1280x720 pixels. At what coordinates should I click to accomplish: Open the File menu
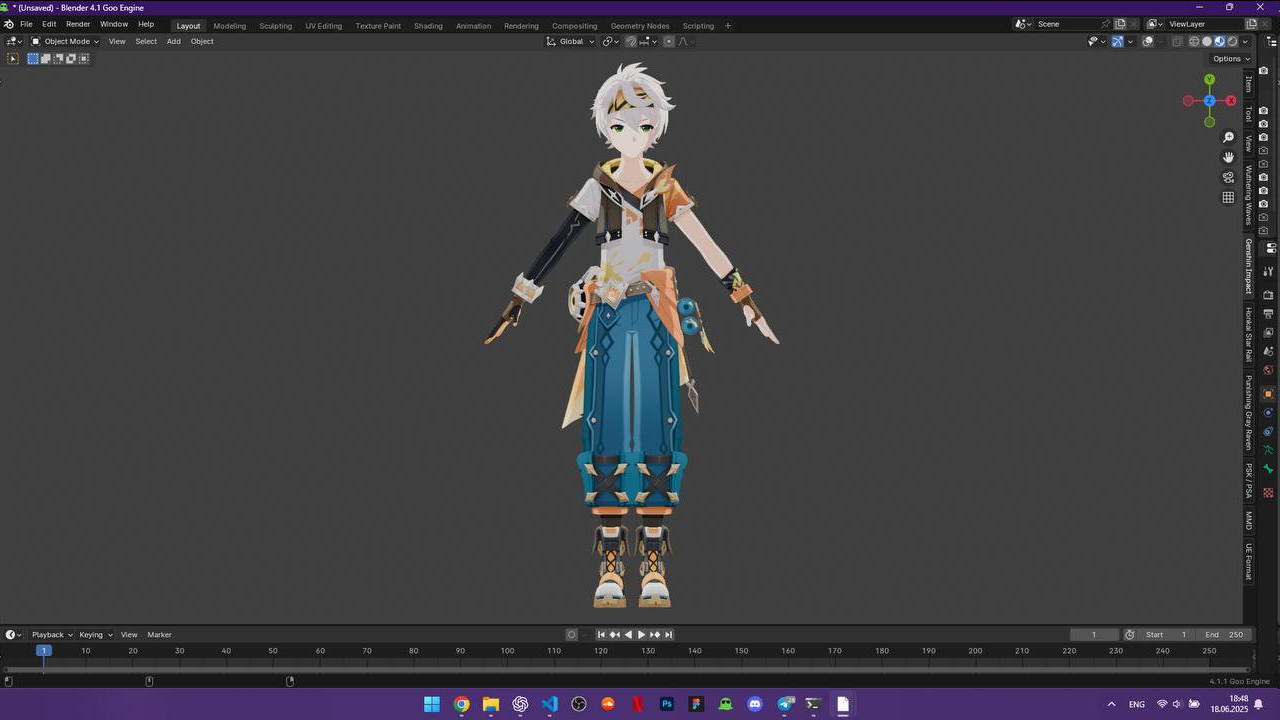pos(26,24)
